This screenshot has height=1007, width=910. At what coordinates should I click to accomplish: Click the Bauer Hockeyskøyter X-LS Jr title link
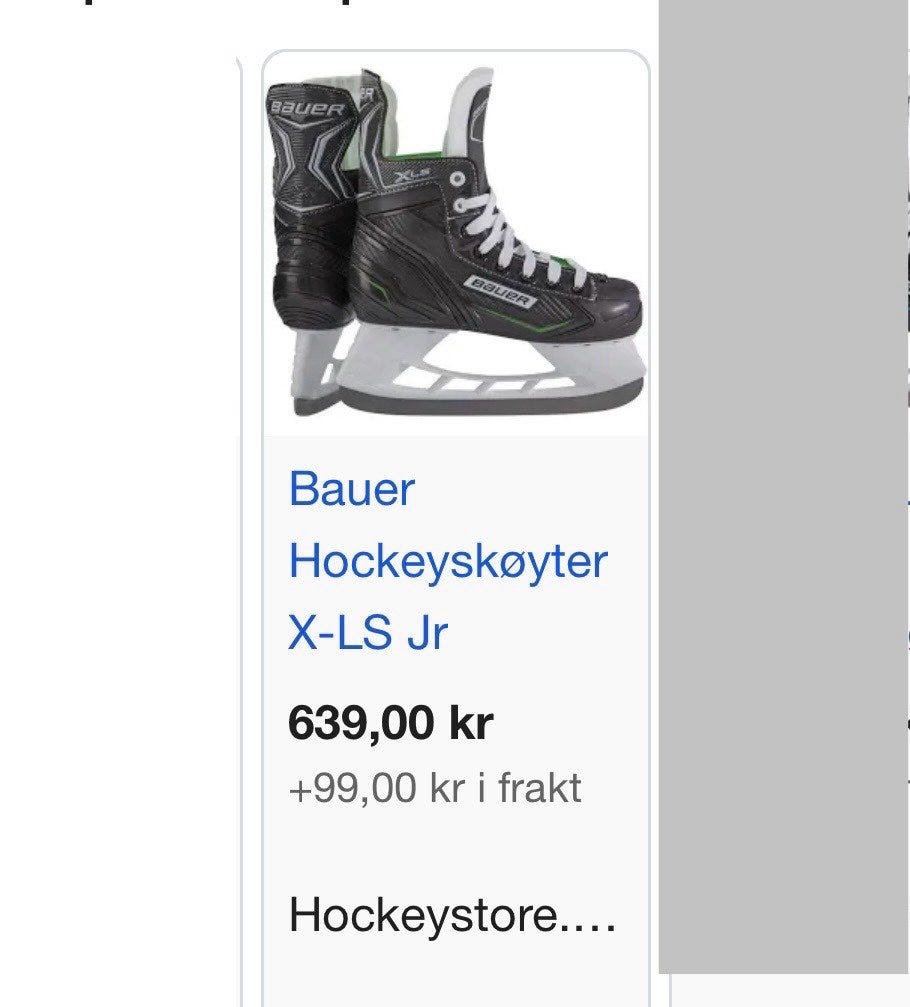click(x=448, y=560)
